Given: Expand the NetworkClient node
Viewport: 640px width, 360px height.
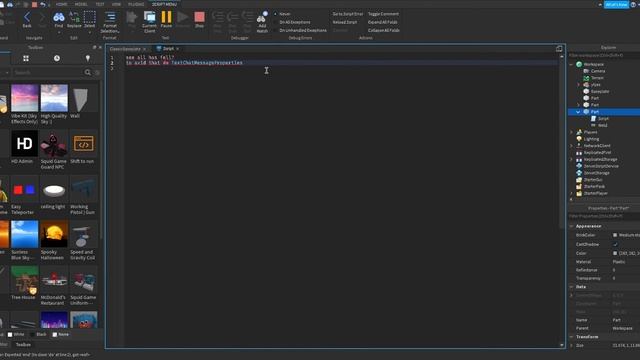Looking at the screenshot, I should 571,146.
